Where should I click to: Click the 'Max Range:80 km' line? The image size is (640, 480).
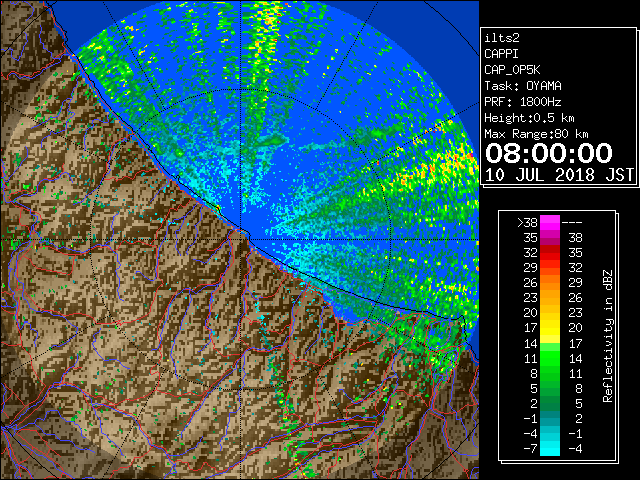[536, 134]
